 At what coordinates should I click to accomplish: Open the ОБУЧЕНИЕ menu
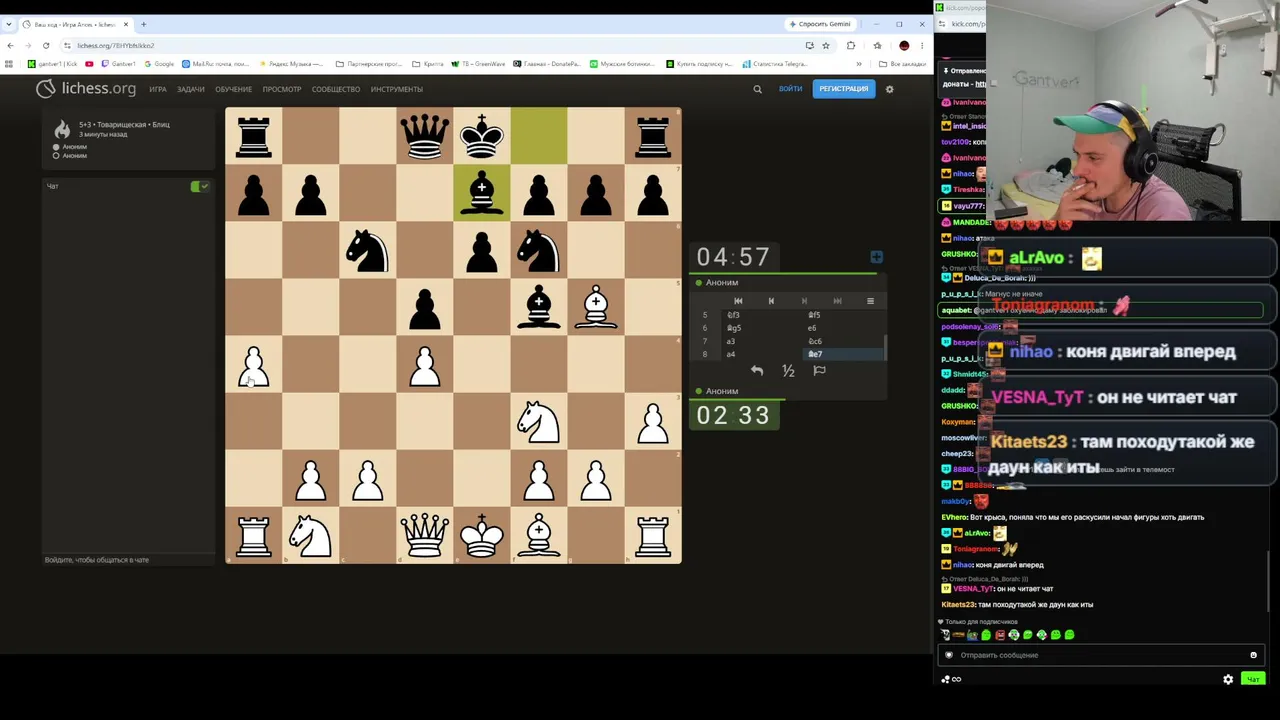233,89
